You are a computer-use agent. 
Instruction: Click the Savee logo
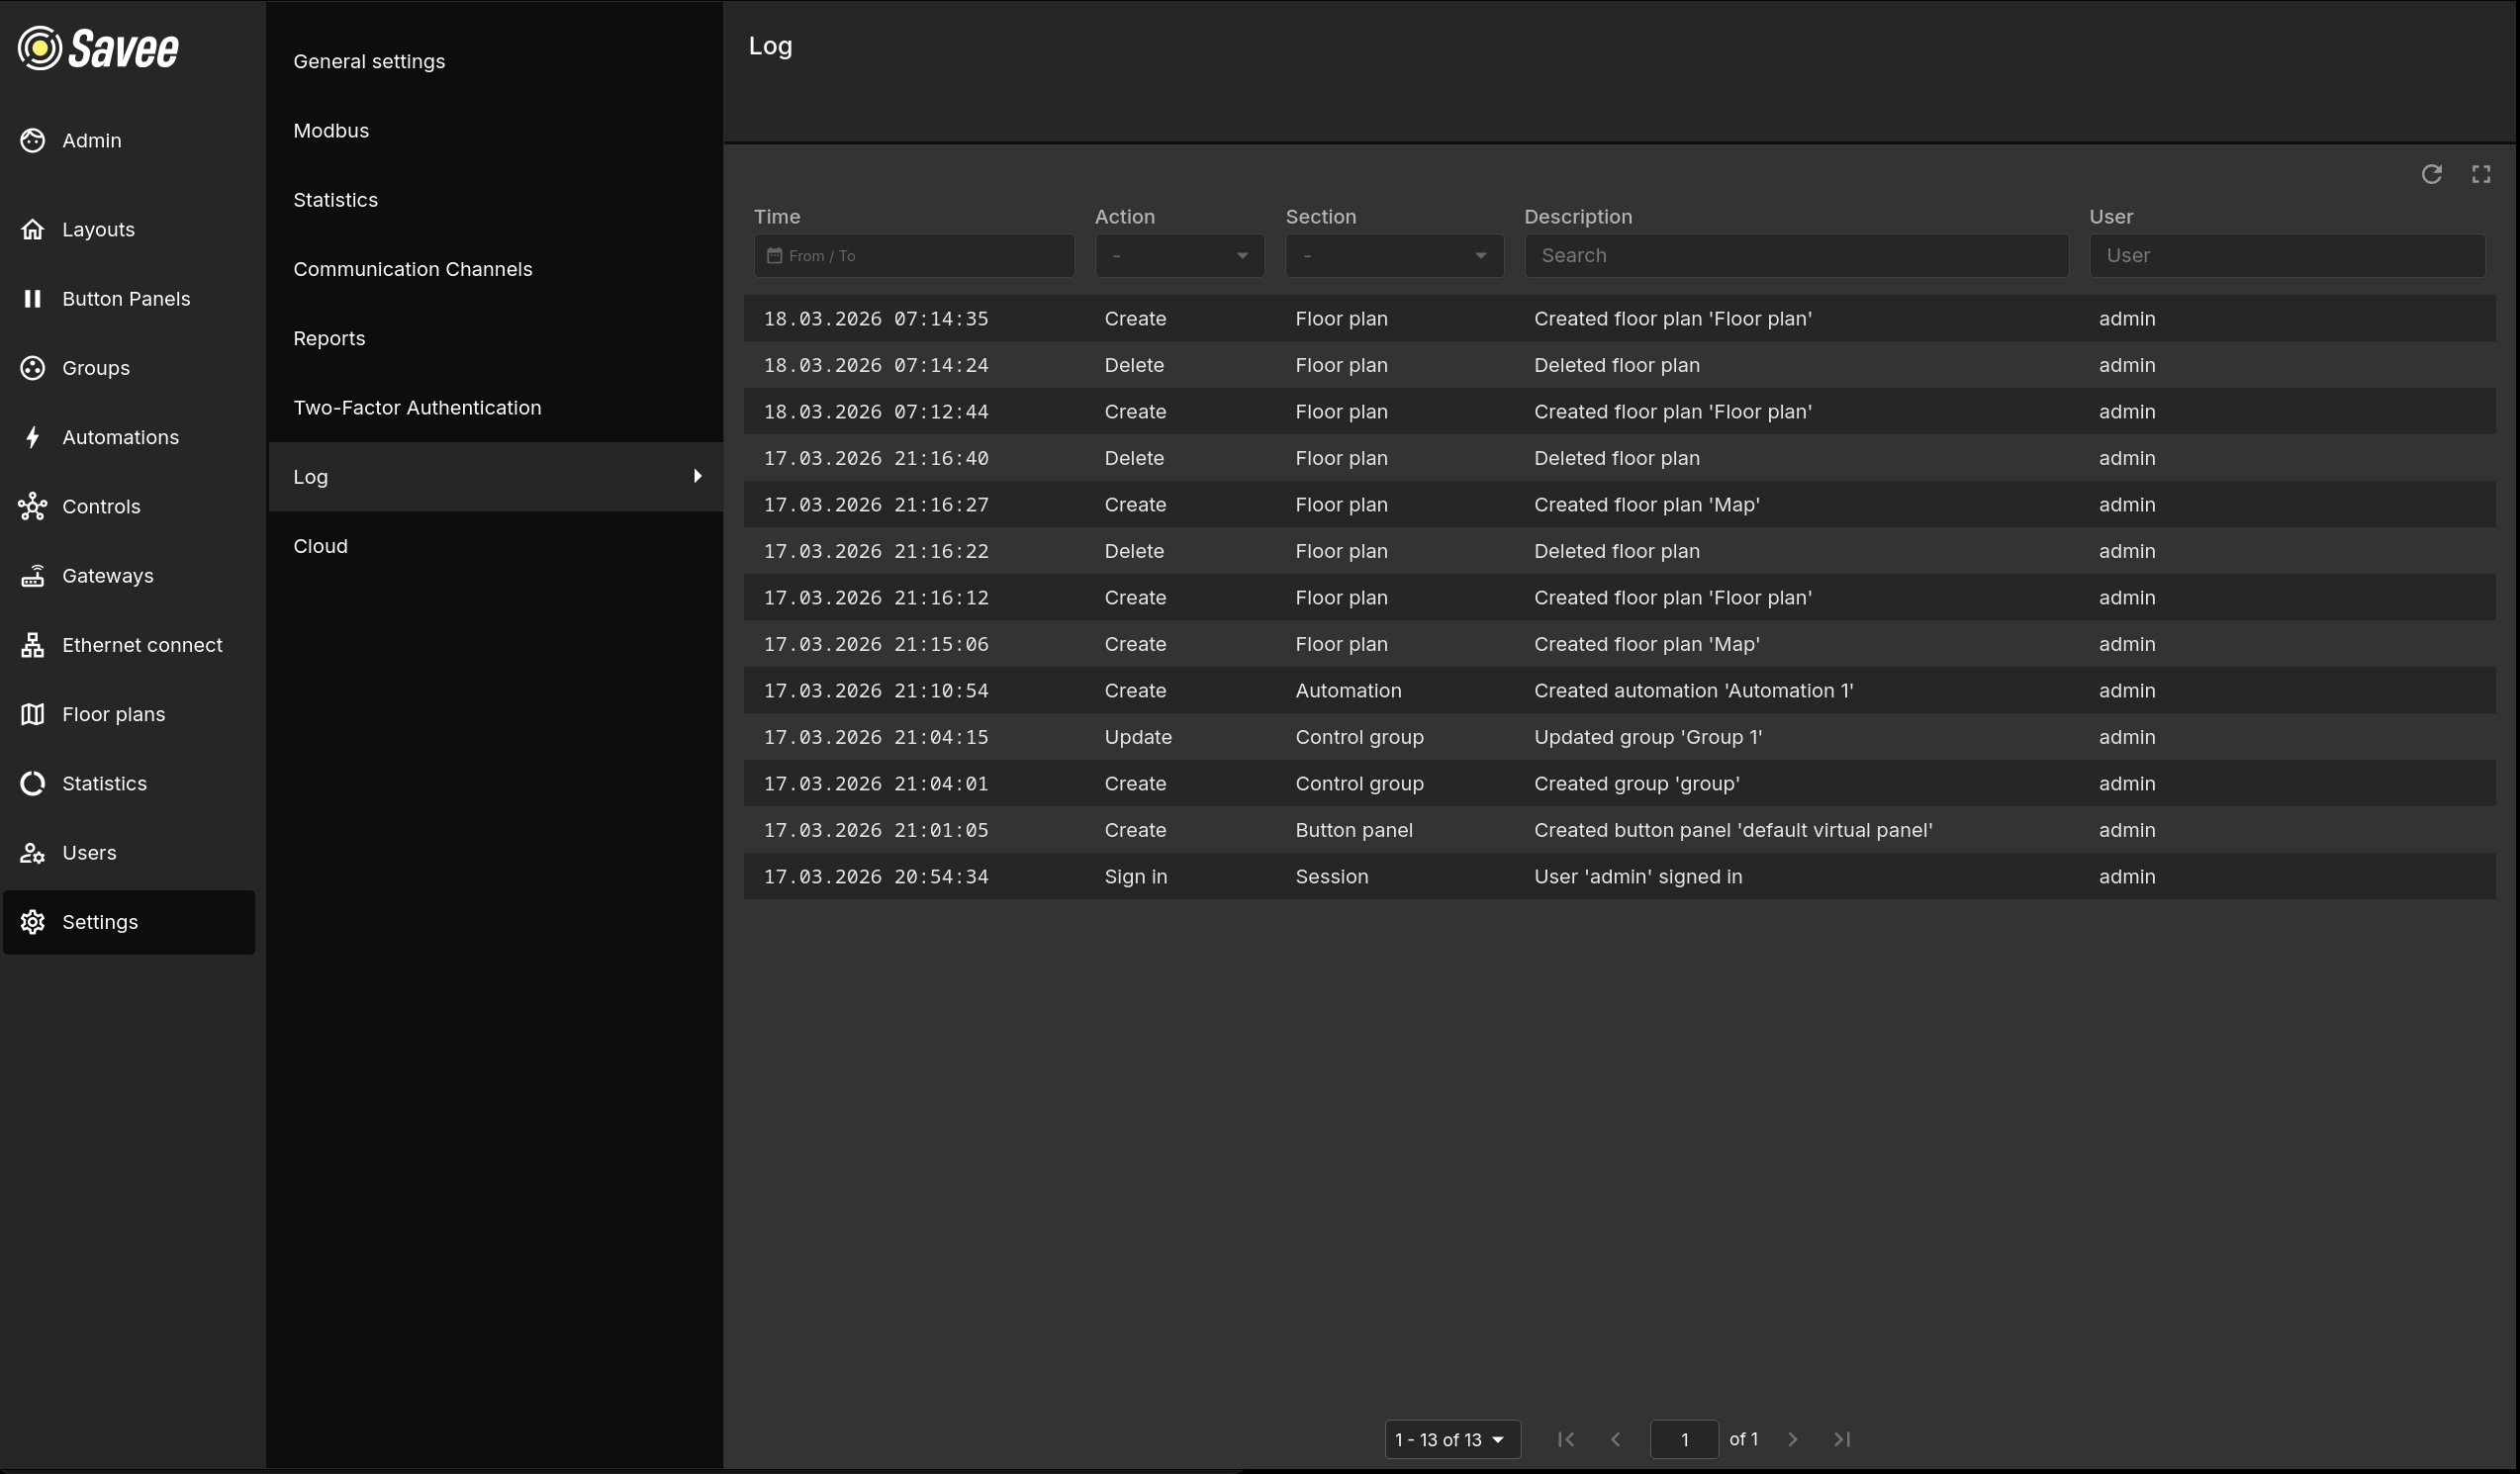tap(98, 48)
